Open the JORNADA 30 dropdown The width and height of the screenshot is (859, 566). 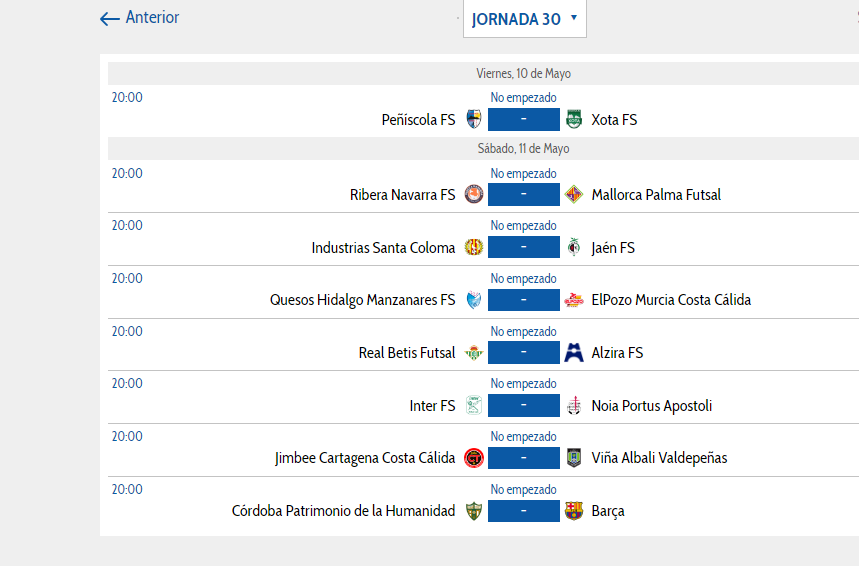coord(525,19)
